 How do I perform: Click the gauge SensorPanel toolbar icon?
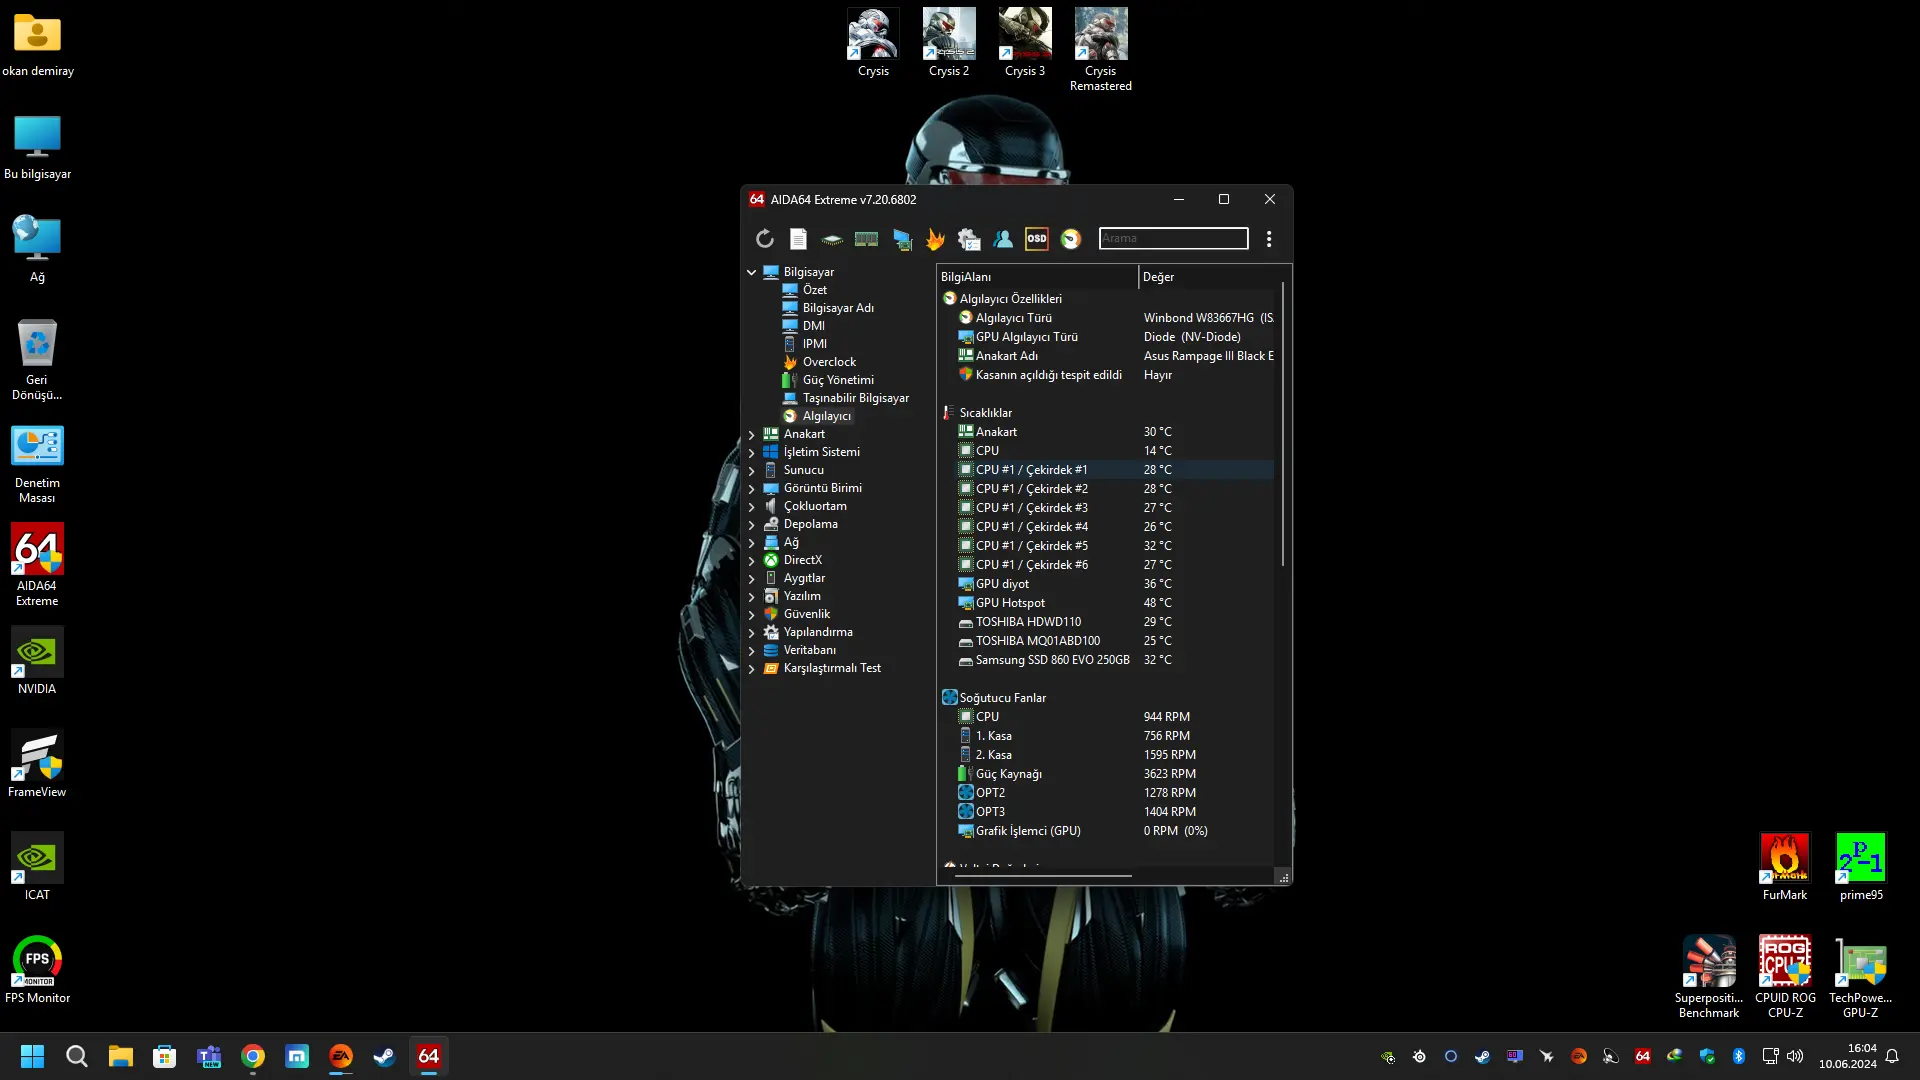pyautogui.click(x=1071, y=239)
